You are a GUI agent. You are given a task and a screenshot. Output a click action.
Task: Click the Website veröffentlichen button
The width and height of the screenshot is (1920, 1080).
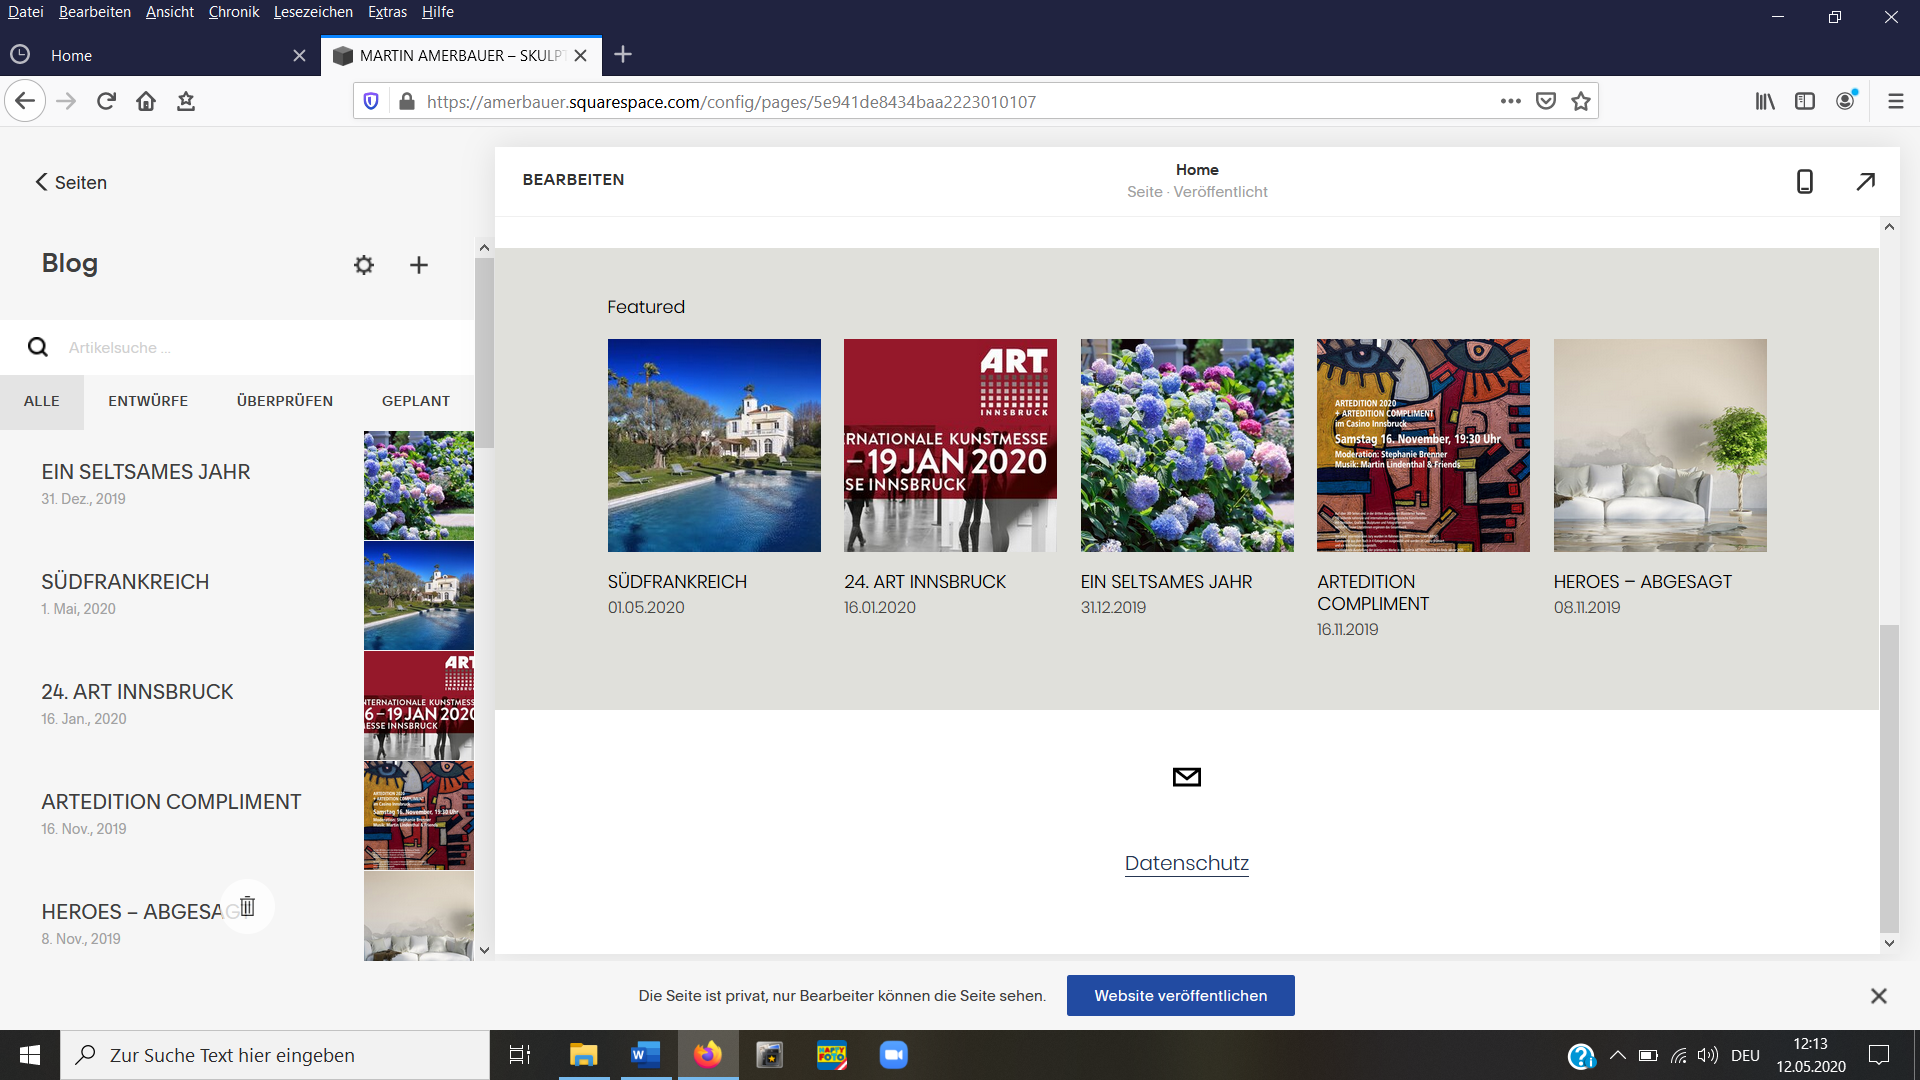tap(1180, 995)
